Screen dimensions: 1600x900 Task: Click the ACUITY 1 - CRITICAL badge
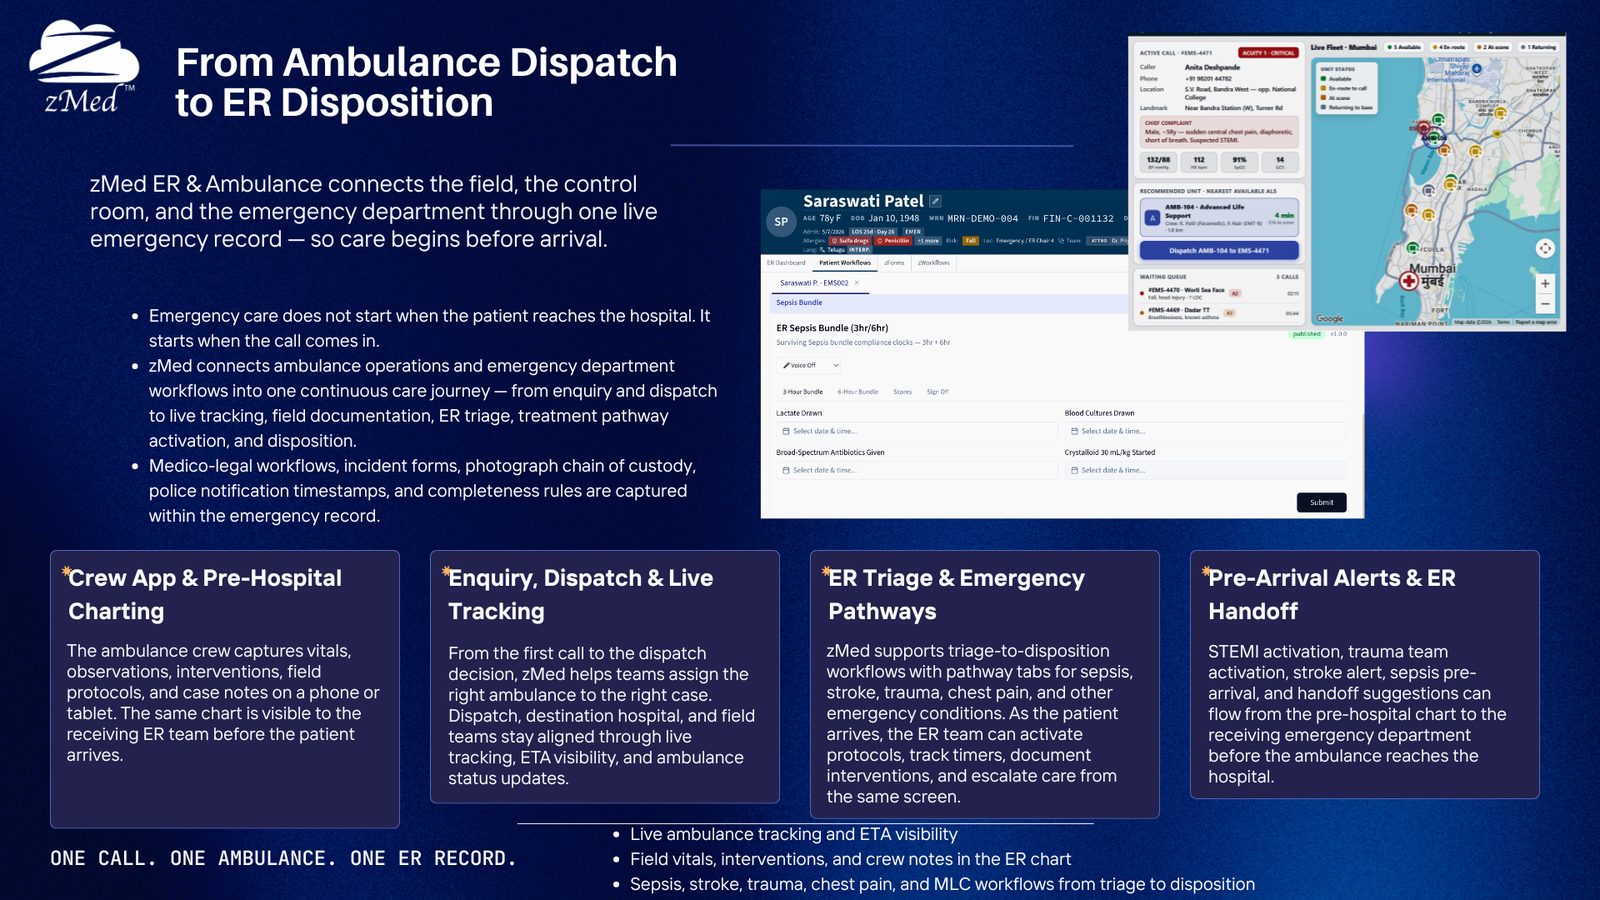(x=1268, y=52)
